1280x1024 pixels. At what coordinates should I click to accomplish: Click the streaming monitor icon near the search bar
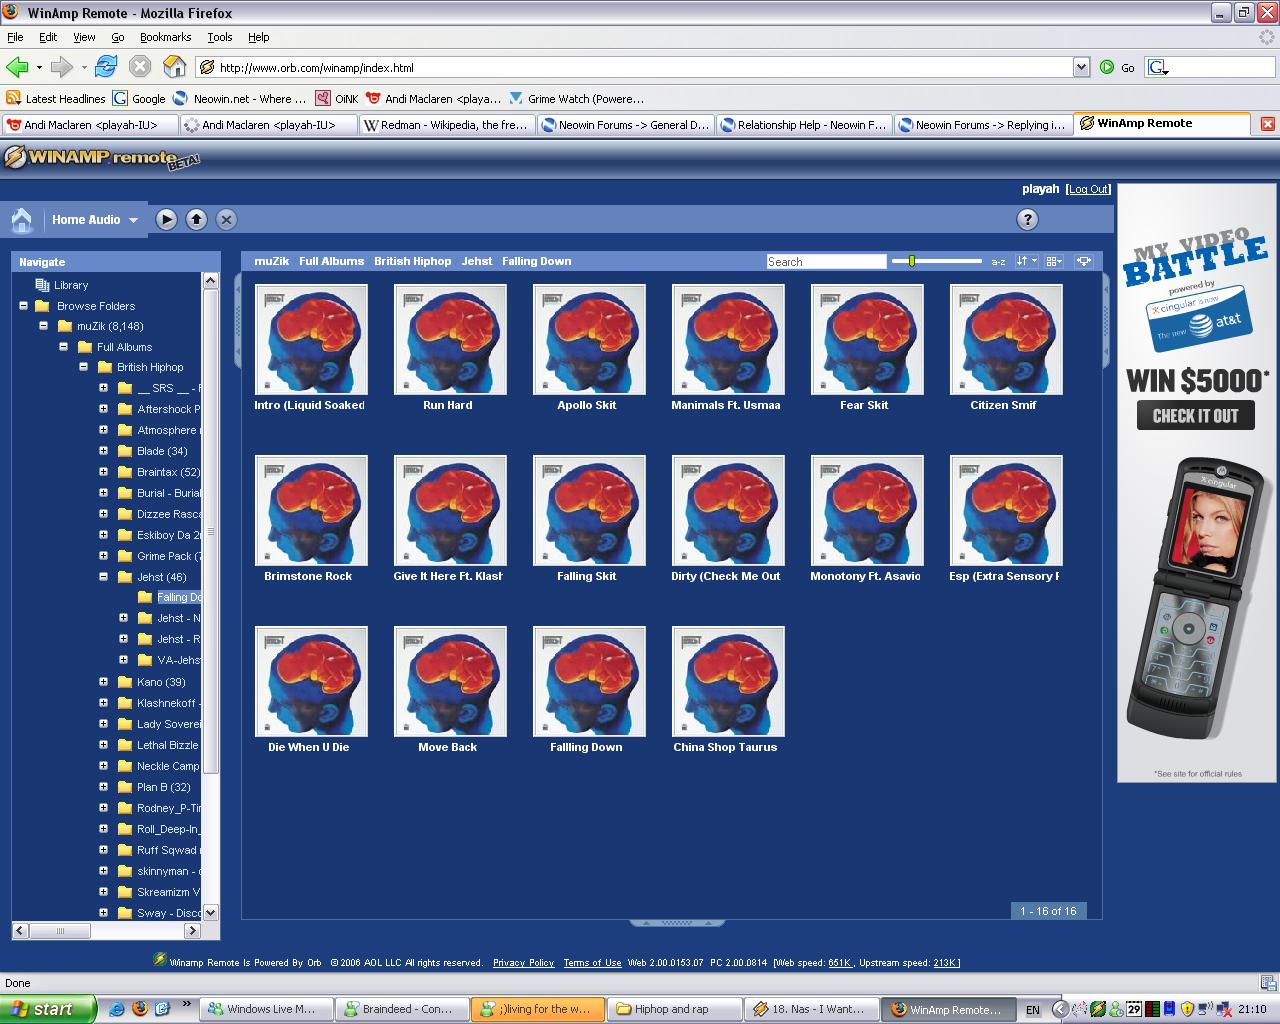pos(1084,260)
